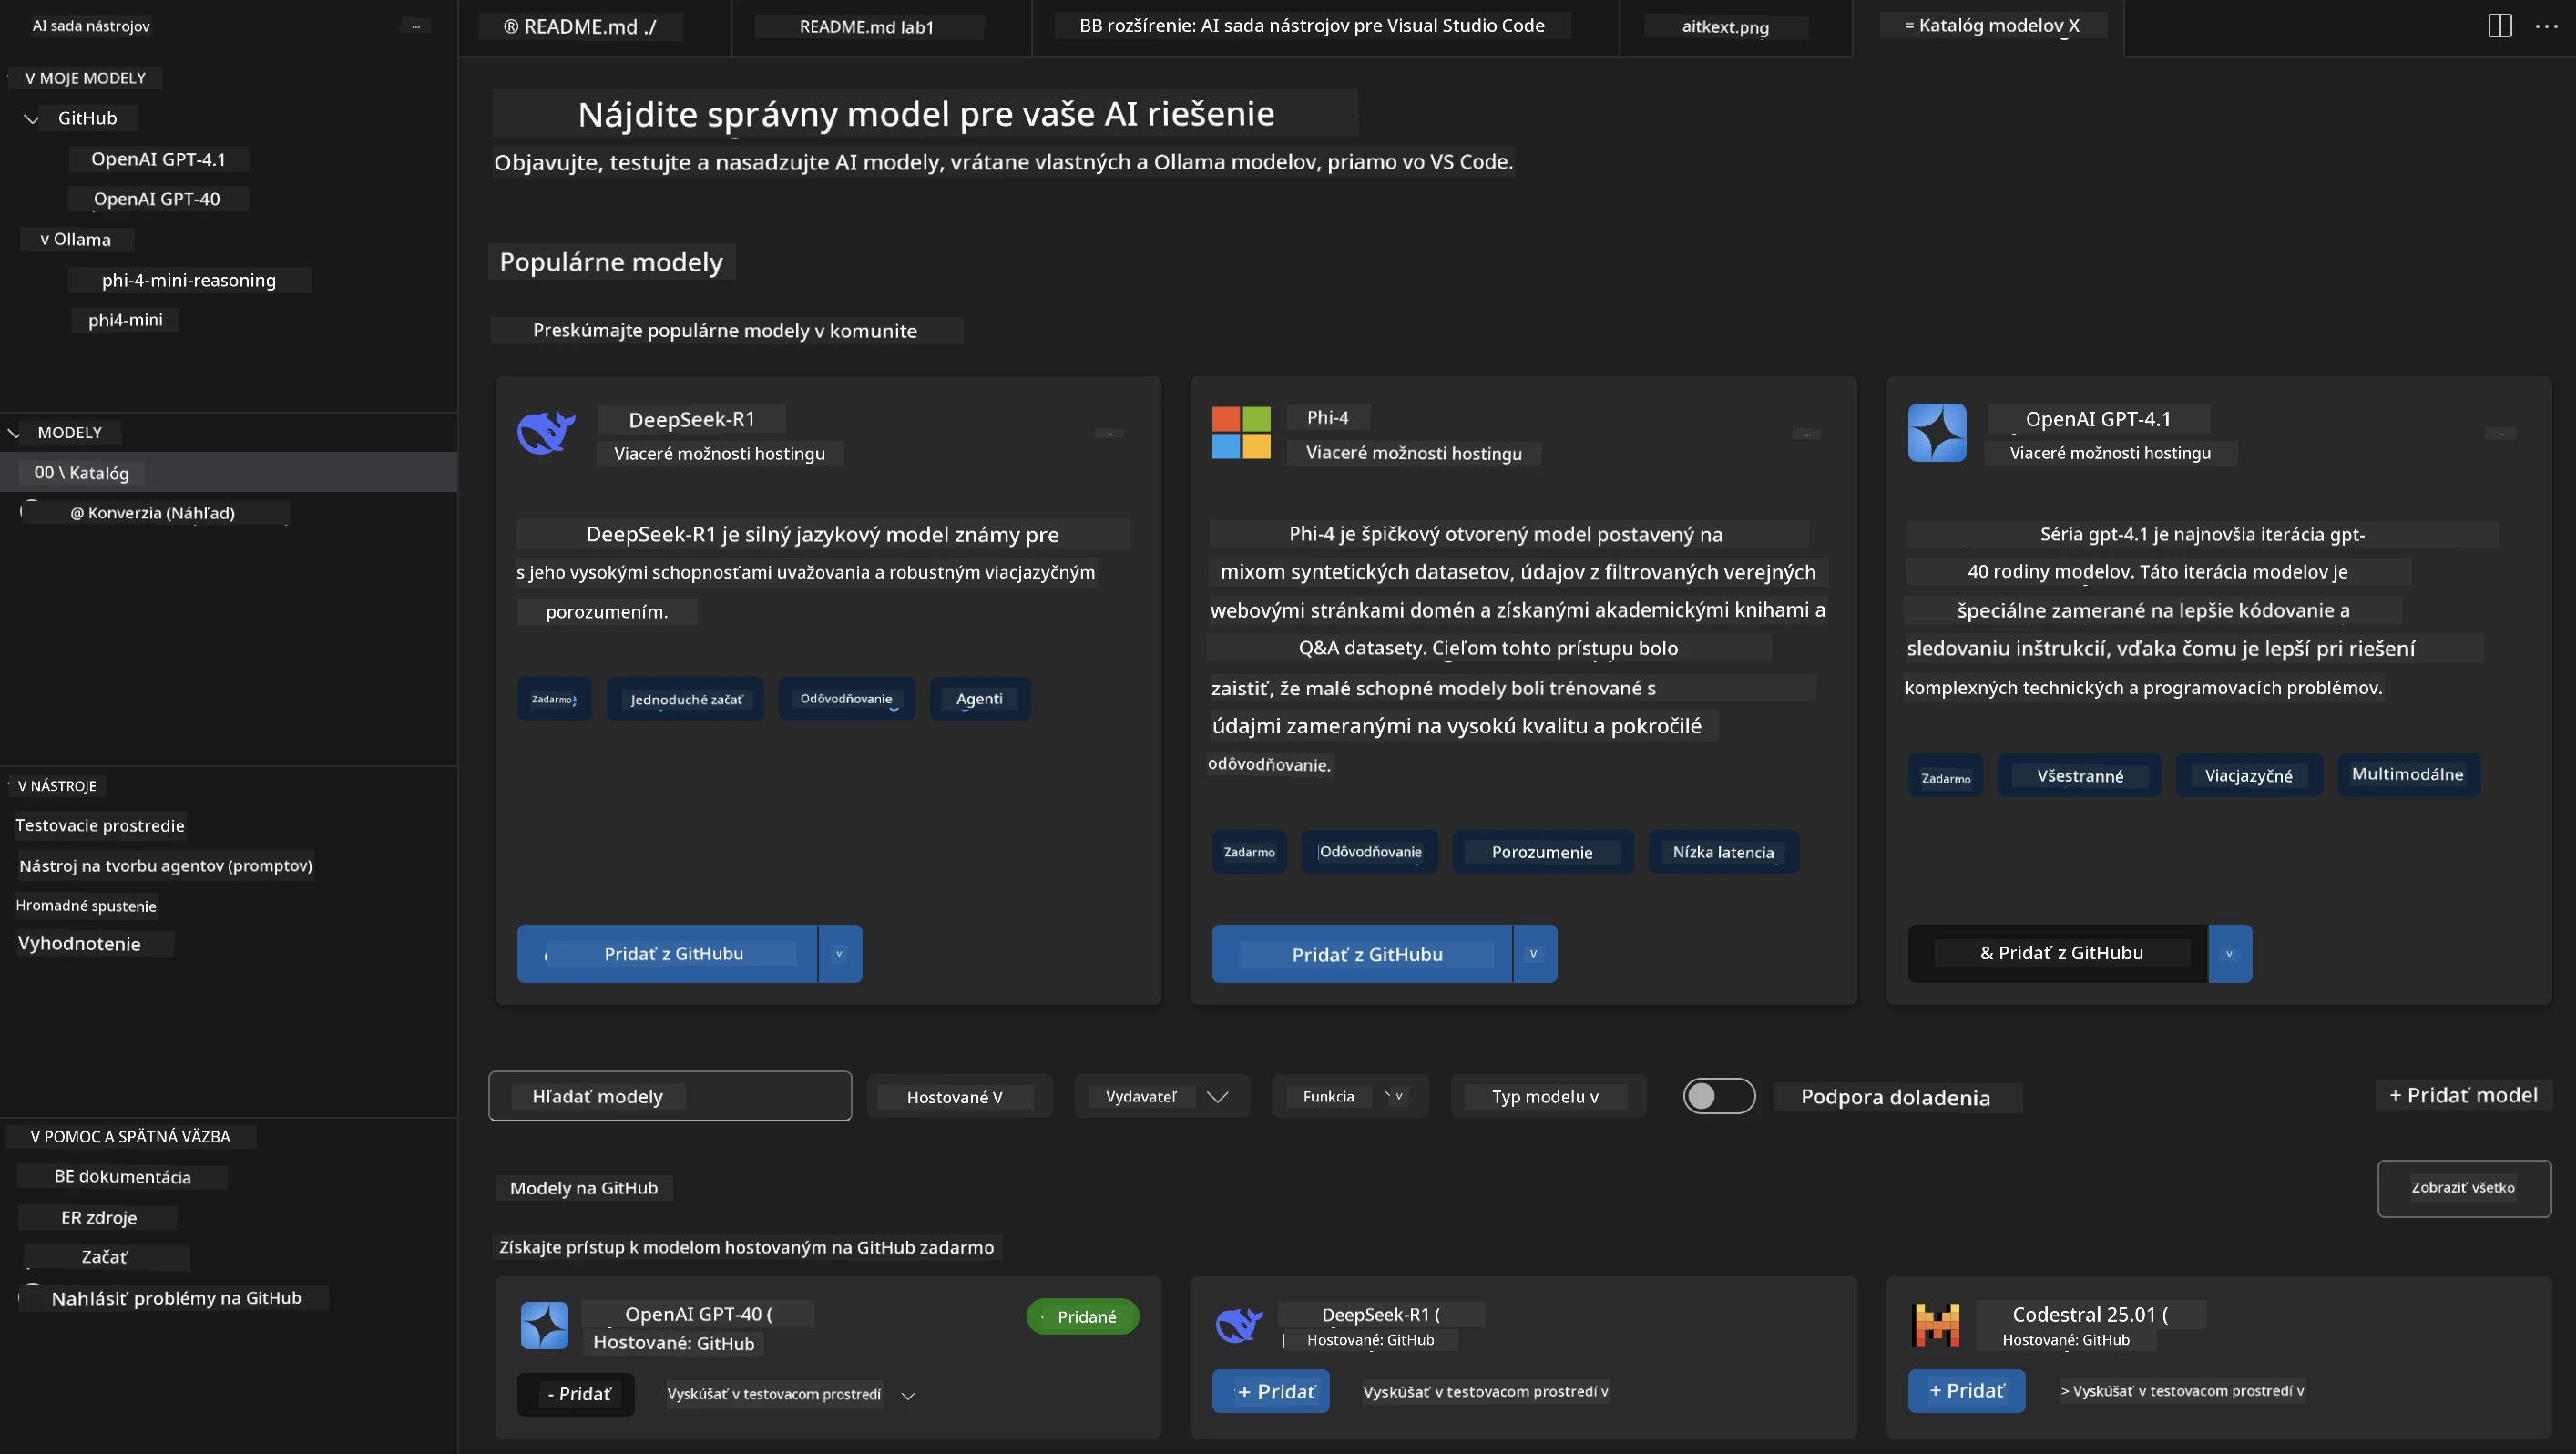Image resolution: width=2576 pixels, height=1454 pixels.
Task: Select phi-4-mini-reasoning model in tree
Action: coord(189,280)
